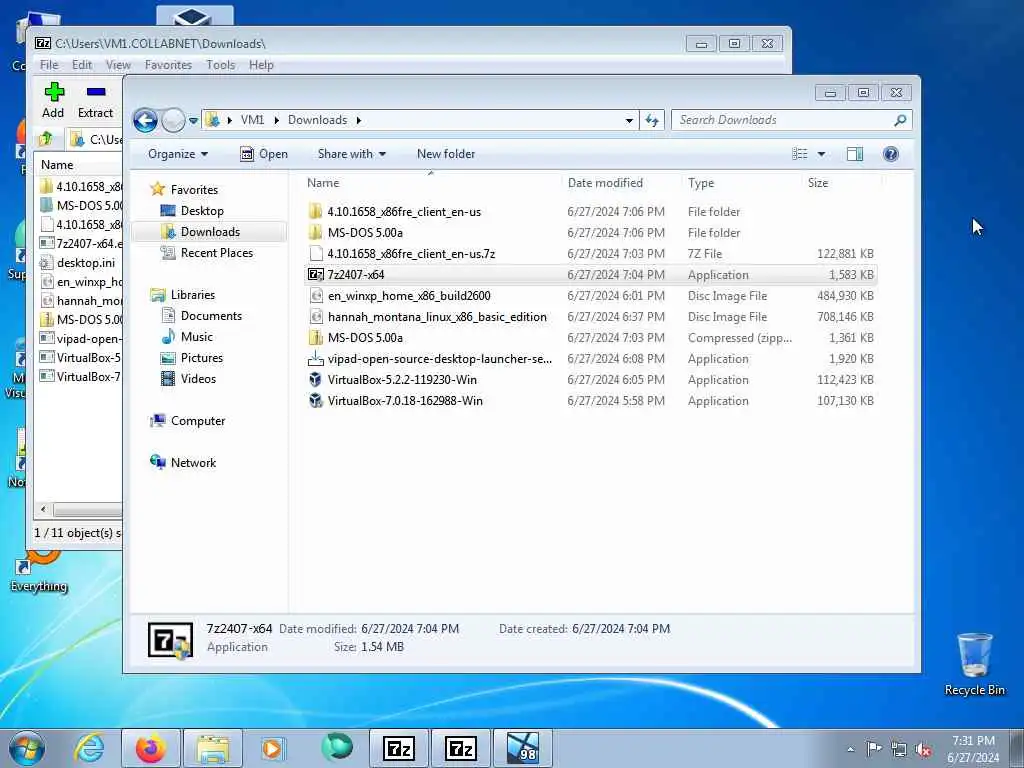Click the Extract icon in 7-Zip toolbar
The image size is (1024, 768).
(96, 91)
